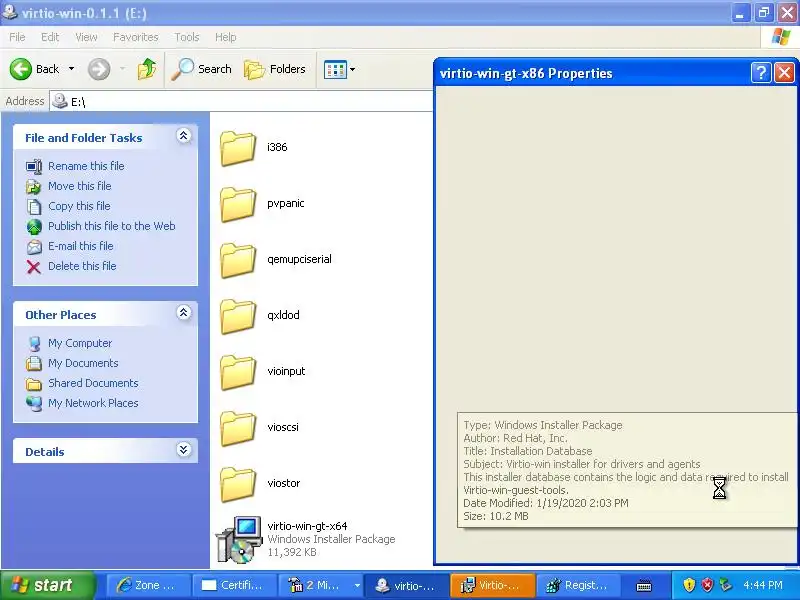
Task: Close the virtio-win-gt-x86 Properties dialog
Action: 784,73
